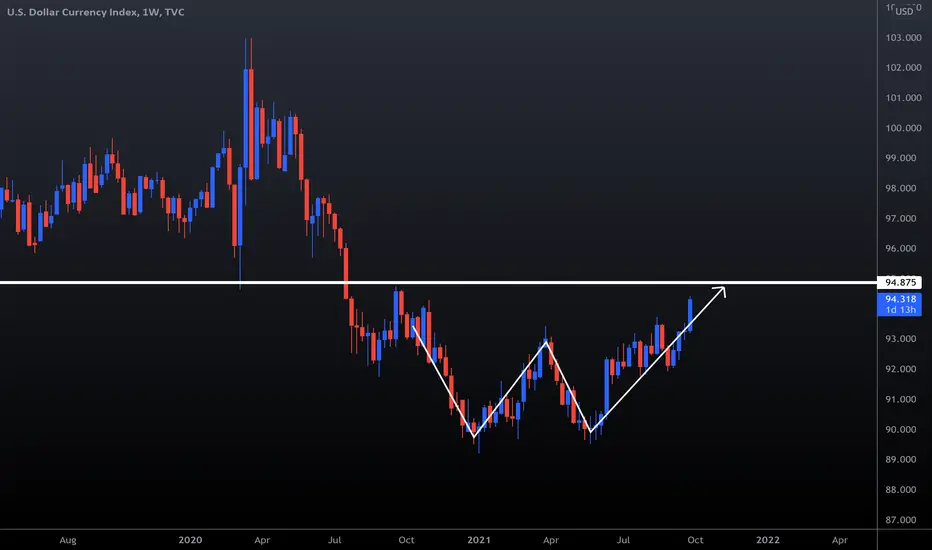Click the U.S. Dollar Currency Index chart title

coord(96,12)
